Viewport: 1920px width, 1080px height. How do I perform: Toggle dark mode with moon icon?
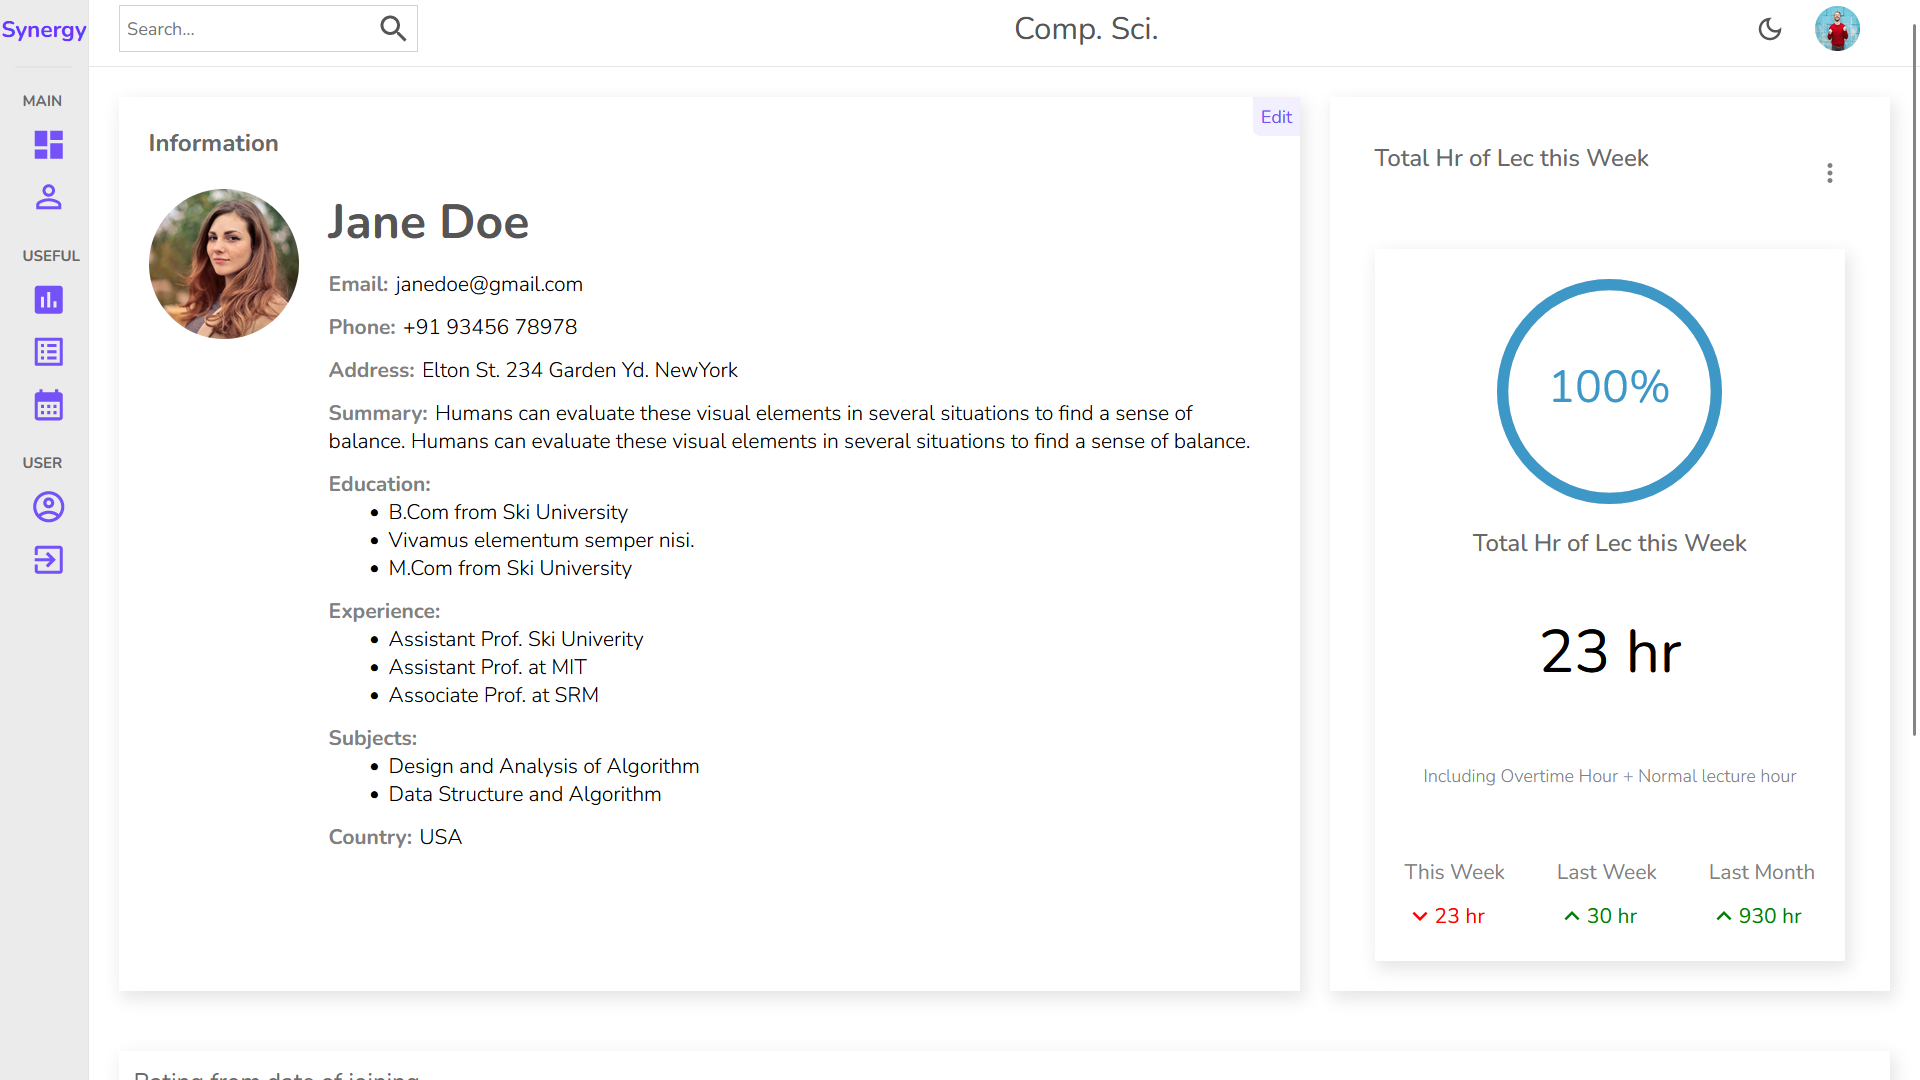(1770, 29)
